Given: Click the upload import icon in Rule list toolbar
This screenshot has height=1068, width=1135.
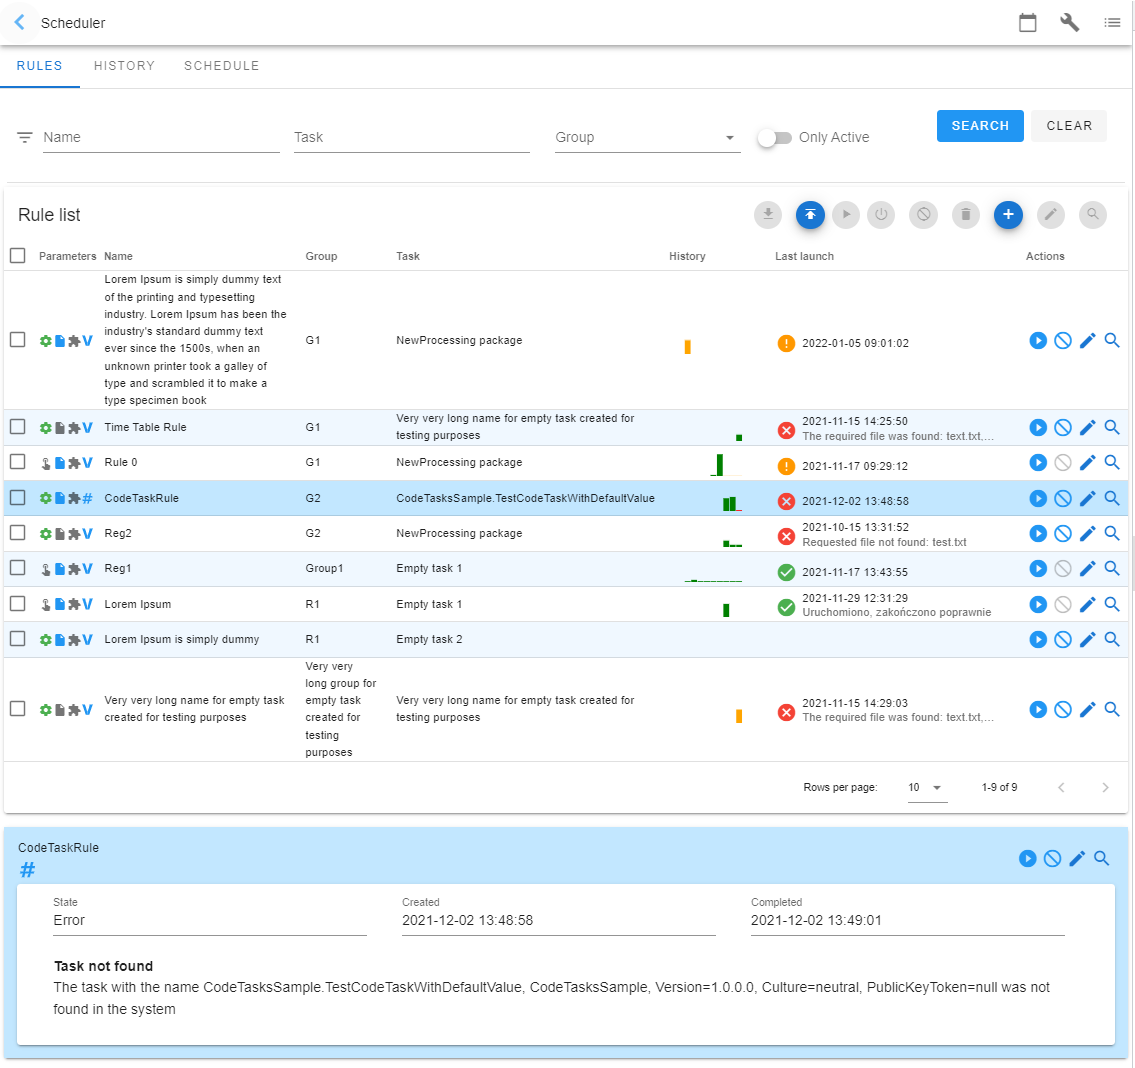Looking at the screenshot, I should click(810, 214).
